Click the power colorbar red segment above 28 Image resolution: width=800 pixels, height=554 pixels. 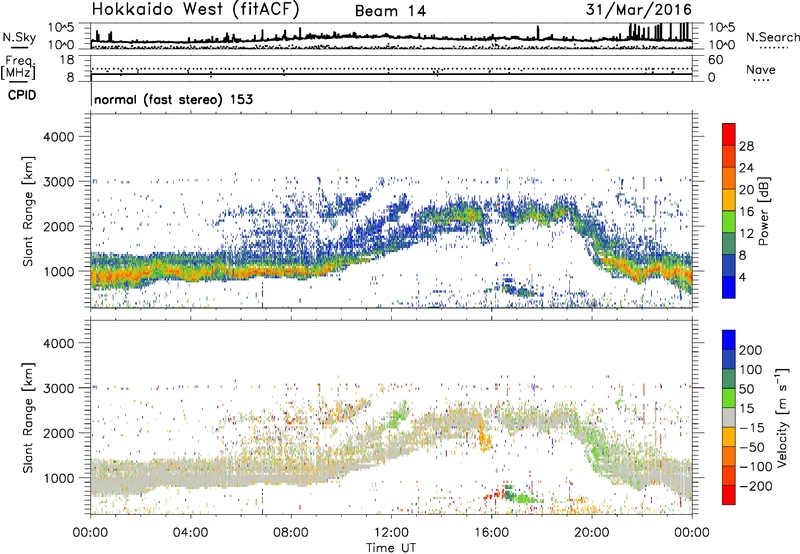tap(729, 135)
